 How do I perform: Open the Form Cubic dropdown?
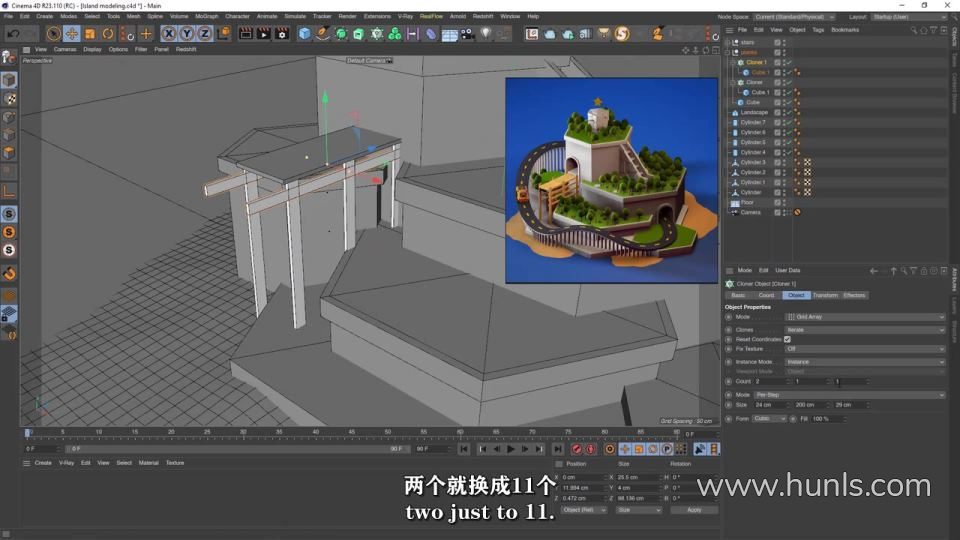click(x=769, y=419)
